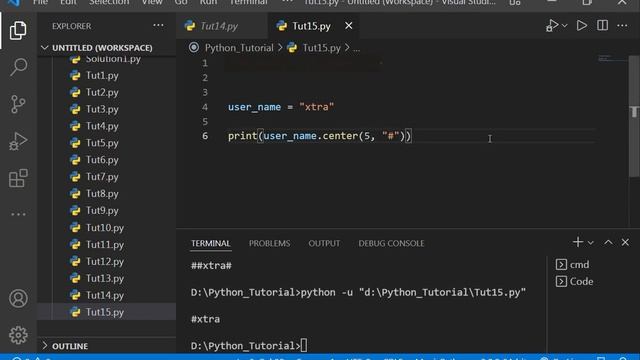
Task: Open the Explorer view in activity bar
Action: (18, 31)
